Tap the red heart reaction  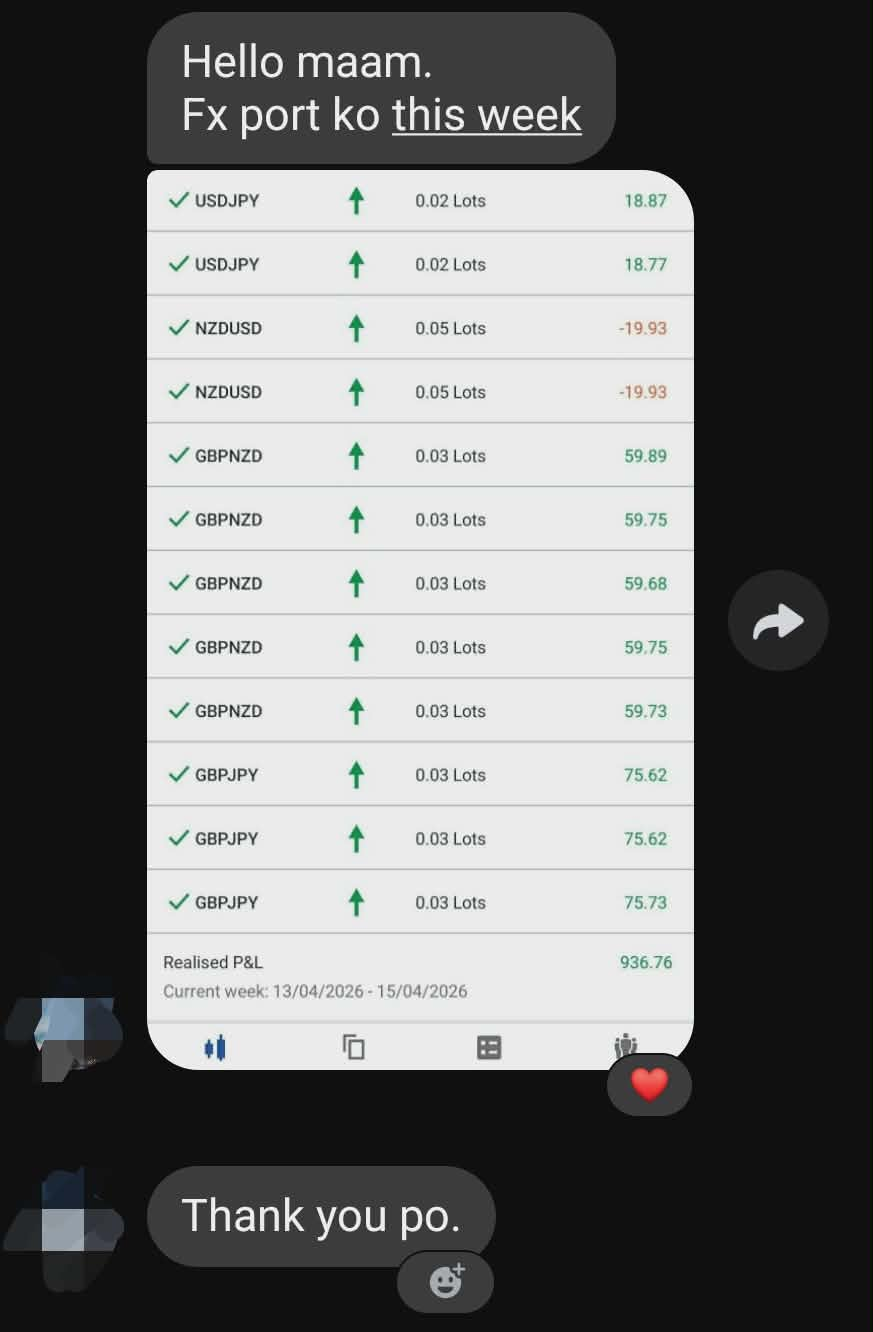(x=649, y=1084)
